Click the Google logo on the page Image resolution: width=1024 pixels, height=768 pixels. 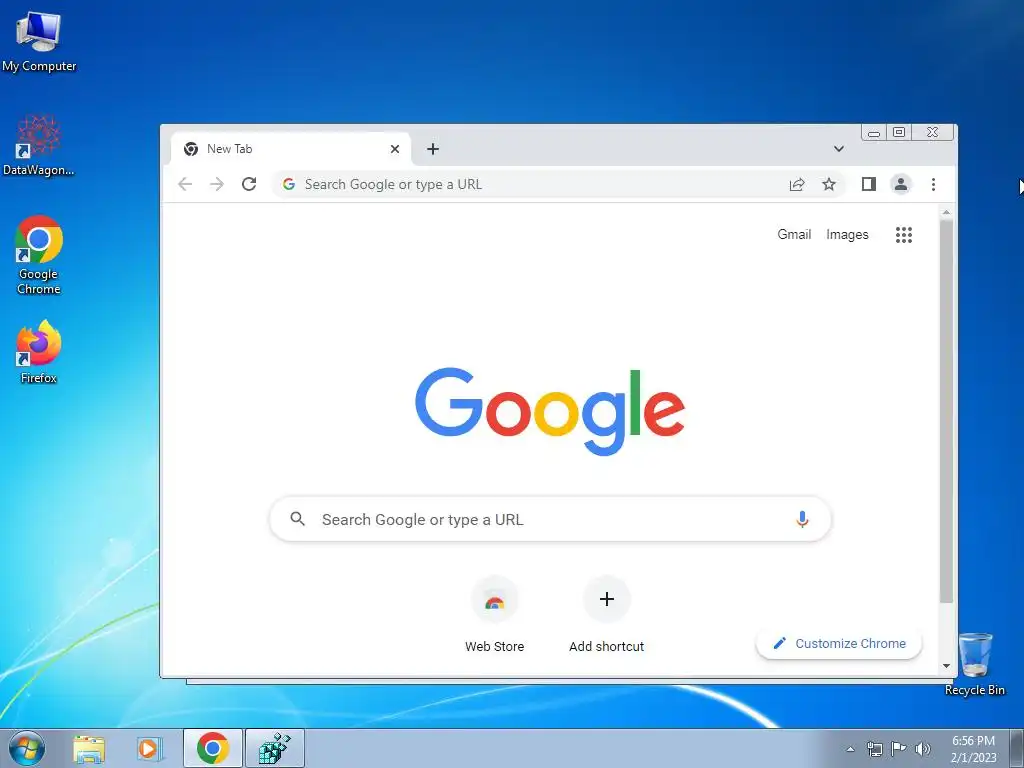point(550,411)
